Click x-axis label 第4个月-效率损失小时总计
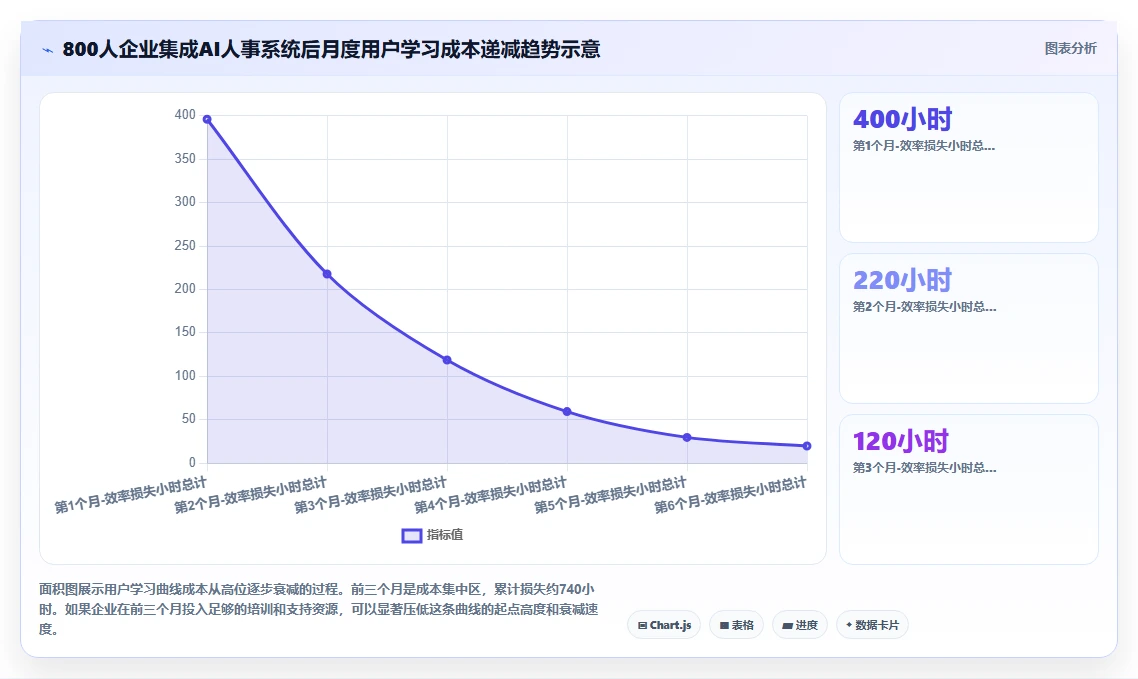 click(x=491, y=495)
